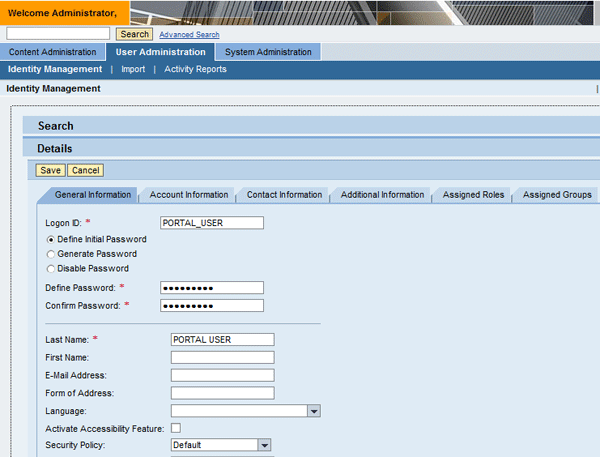
Task: Click the Logon ID input field
Action: tap(211, 223)
